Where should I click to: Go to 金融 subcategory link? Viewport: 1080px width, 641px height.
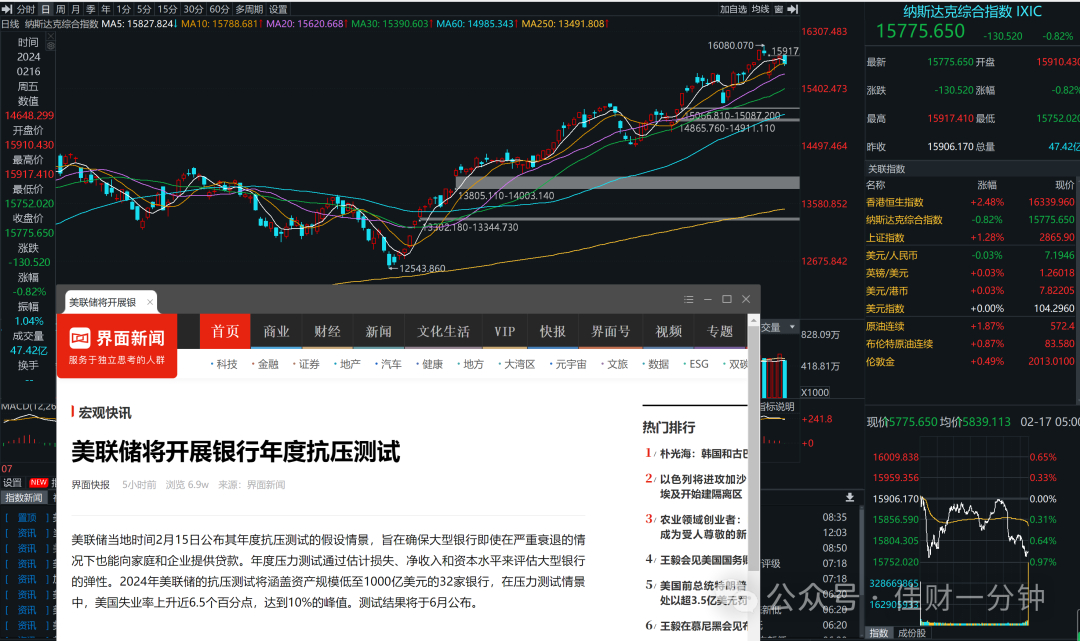(268, 364)
